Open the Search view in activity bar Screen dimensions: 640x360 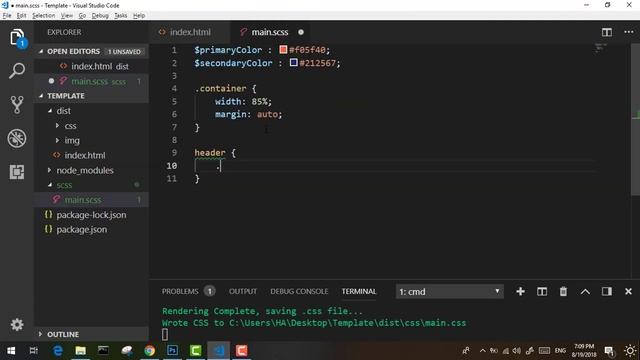(x=17, y=71)
